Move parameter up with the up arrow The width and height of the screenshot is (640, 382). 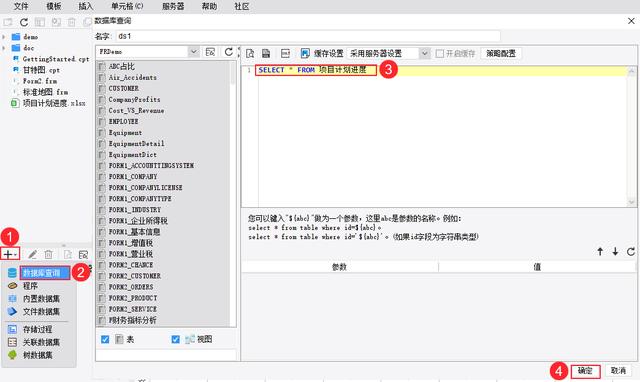pos(600,251)
